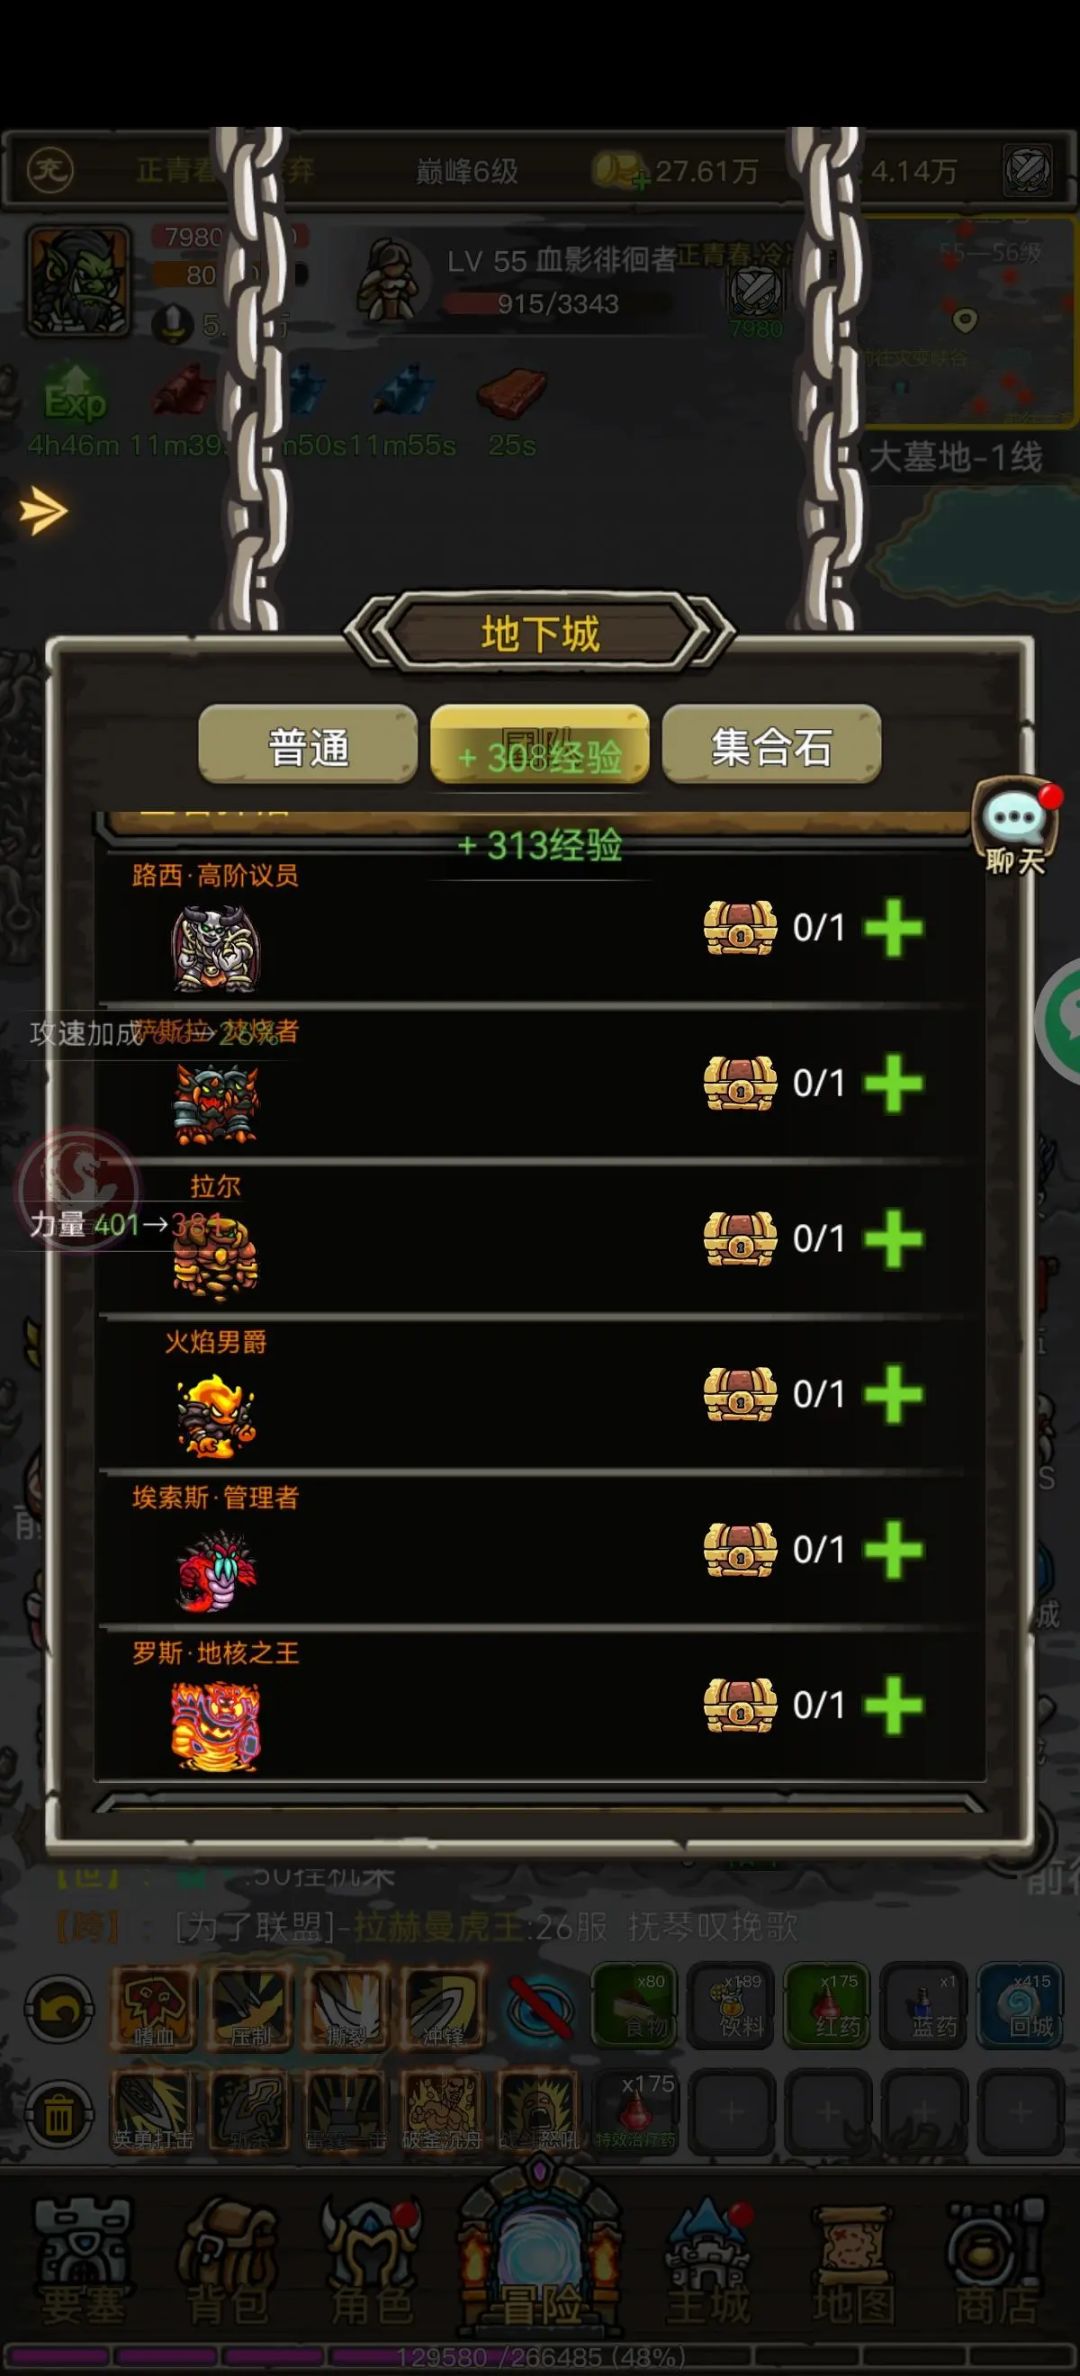
Task: Tap the green plus in 火焰男爵 row
Action: coord(893,1394)
